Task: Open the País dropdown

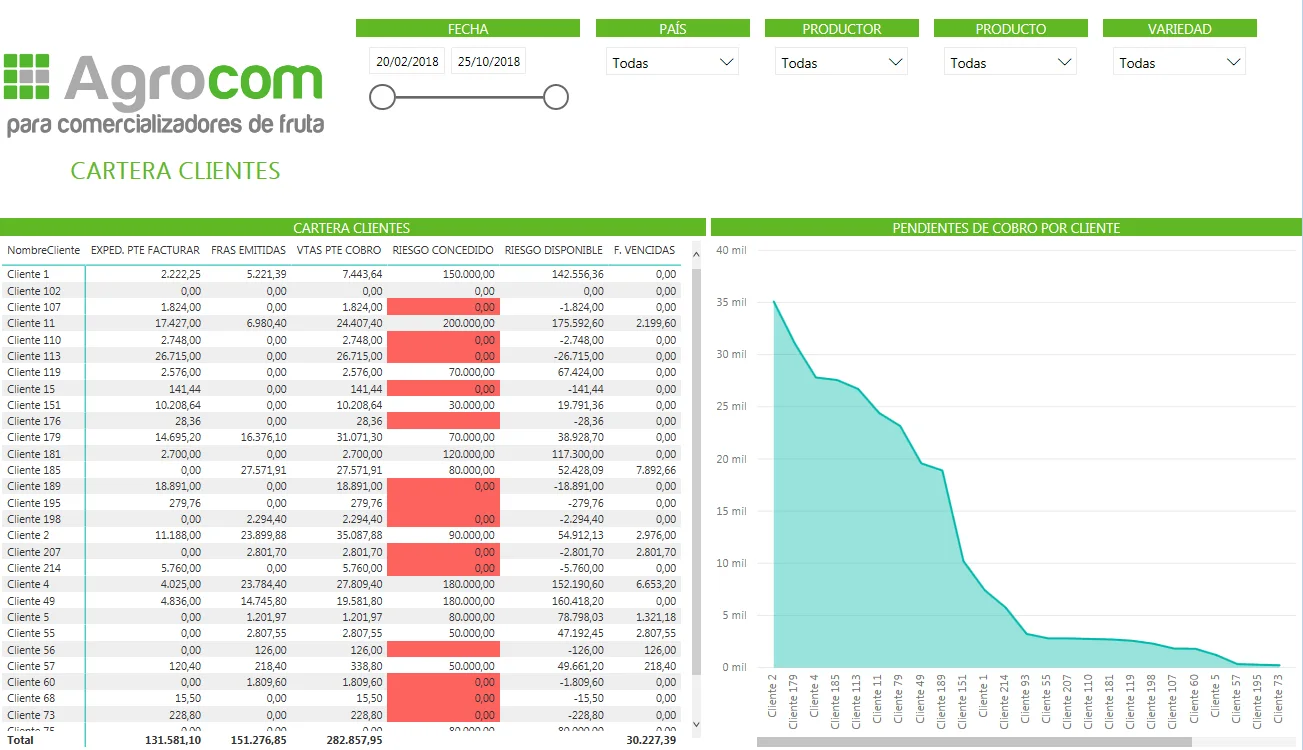Action: (672, 62)
